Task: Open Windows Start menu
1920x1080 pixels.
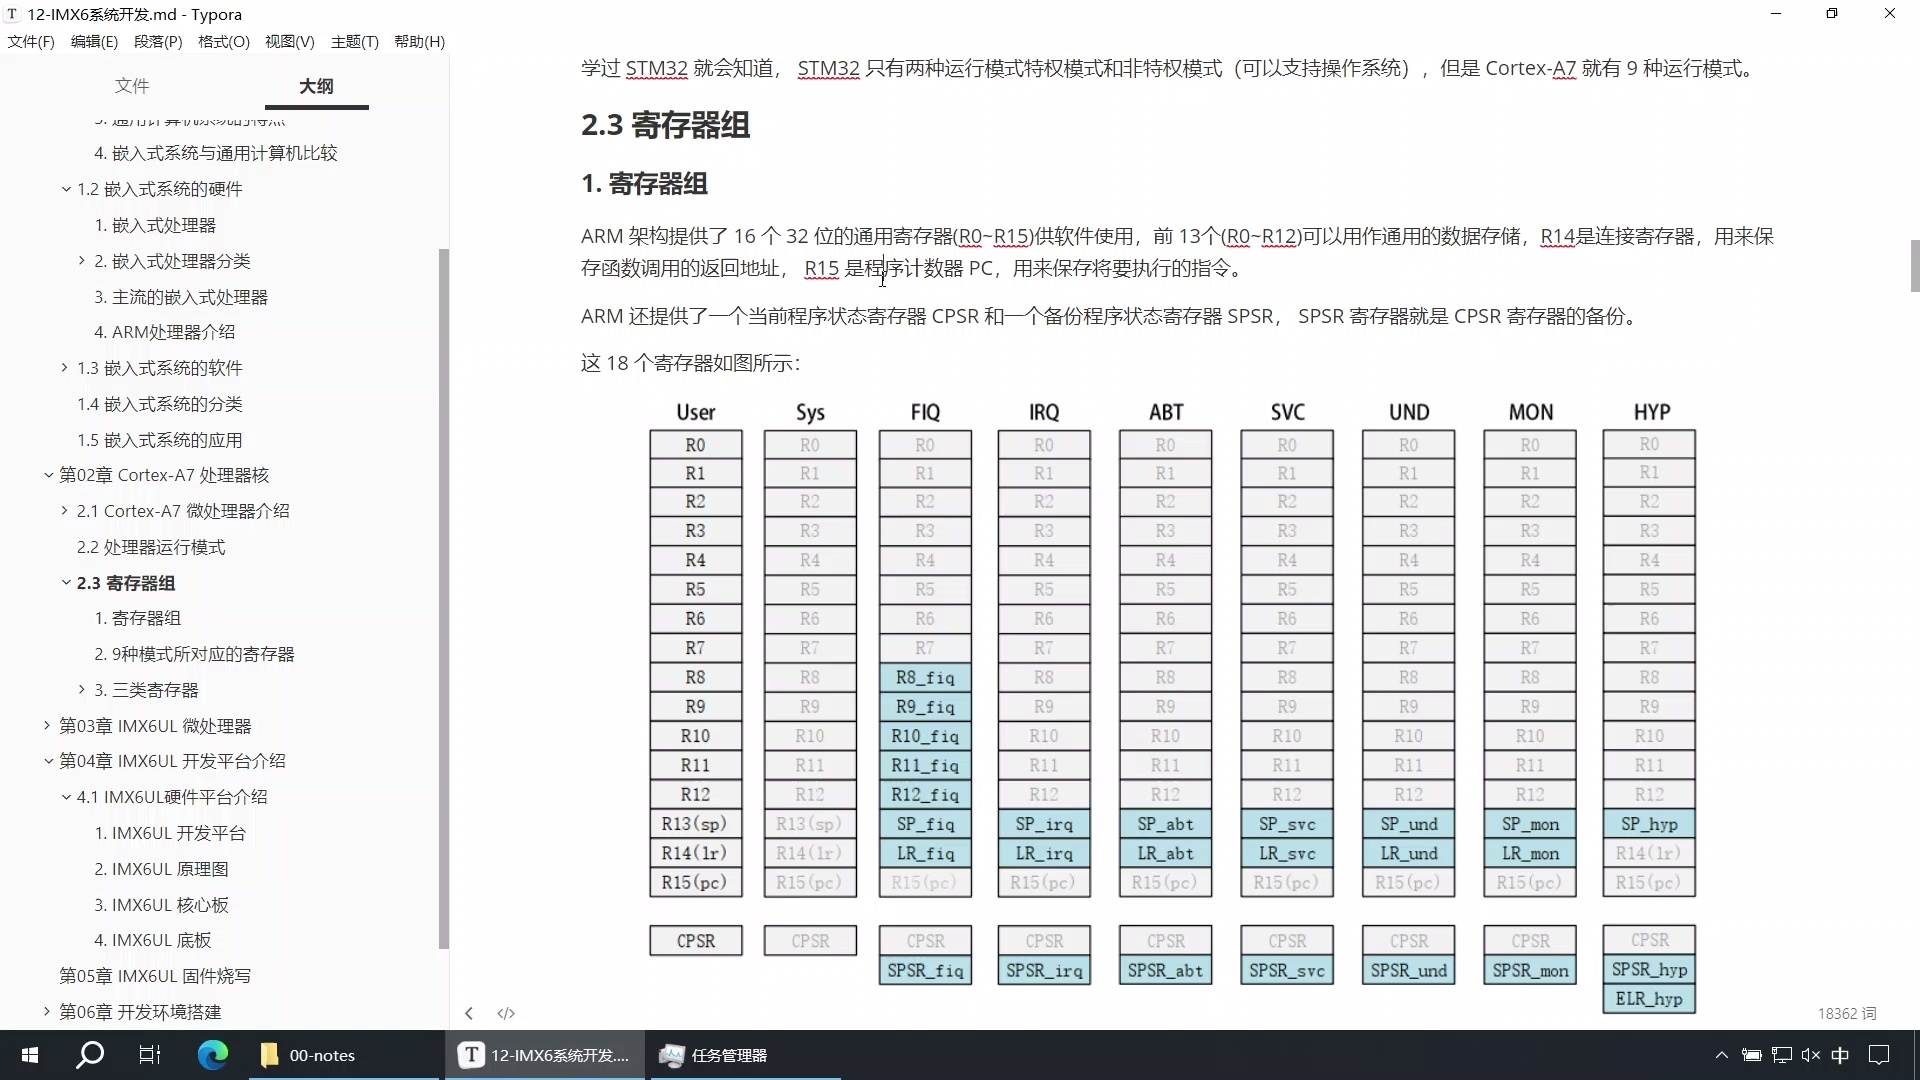Action: coord(30,1055)
